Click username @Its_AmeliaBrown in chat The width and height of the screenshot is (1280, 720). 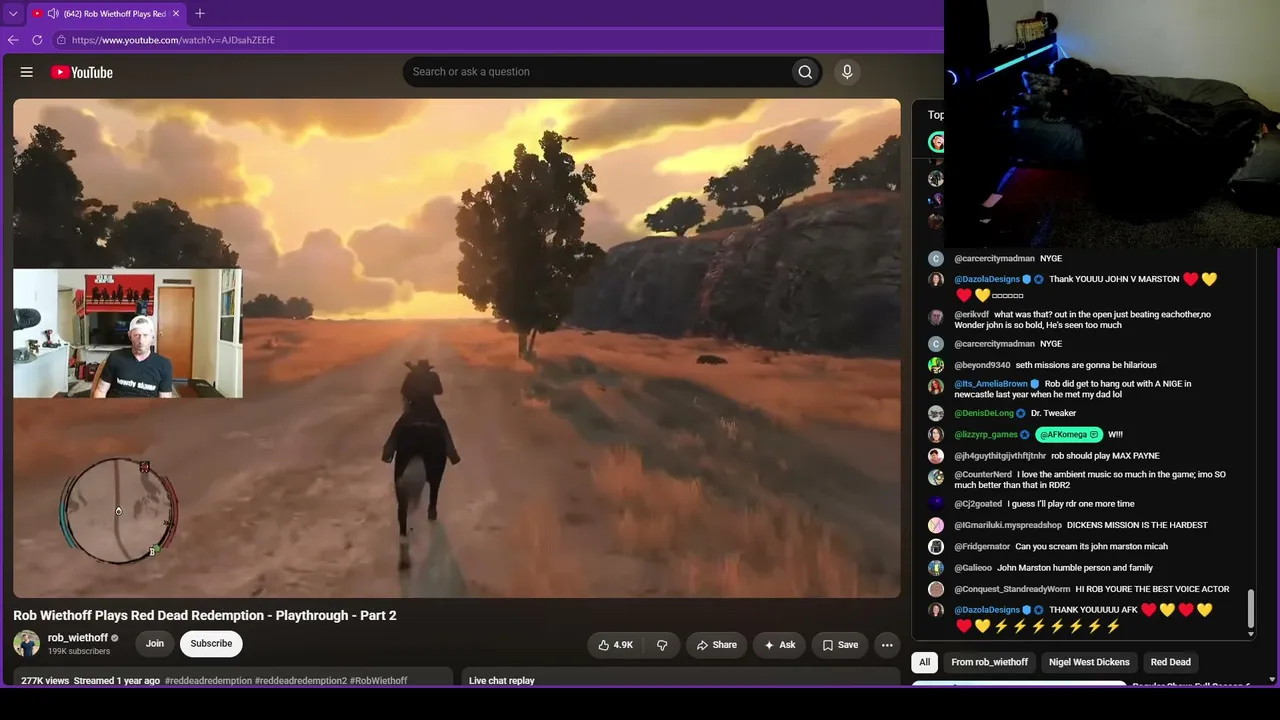[991, 384]
